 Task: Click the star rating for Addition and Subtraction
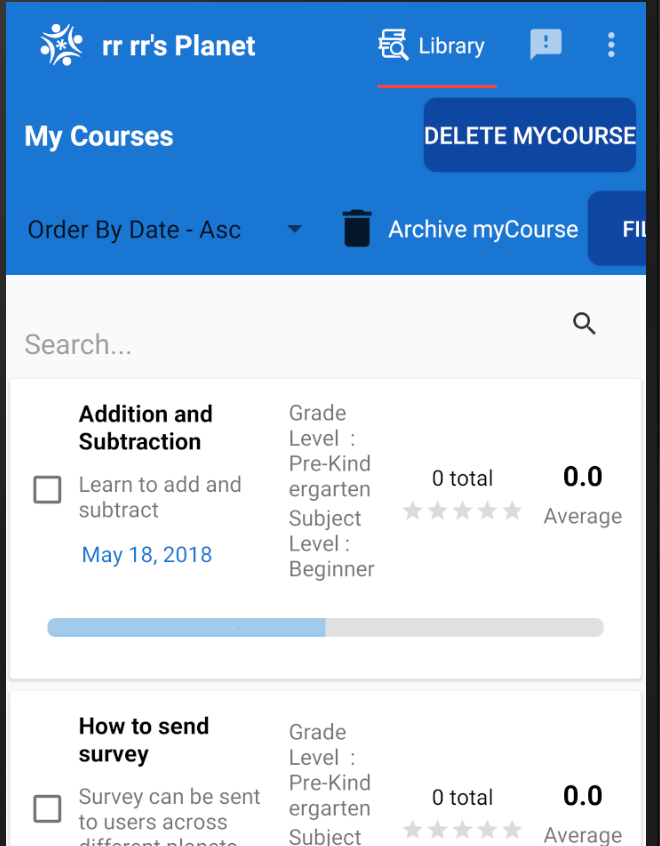click(x=462, y=510)
